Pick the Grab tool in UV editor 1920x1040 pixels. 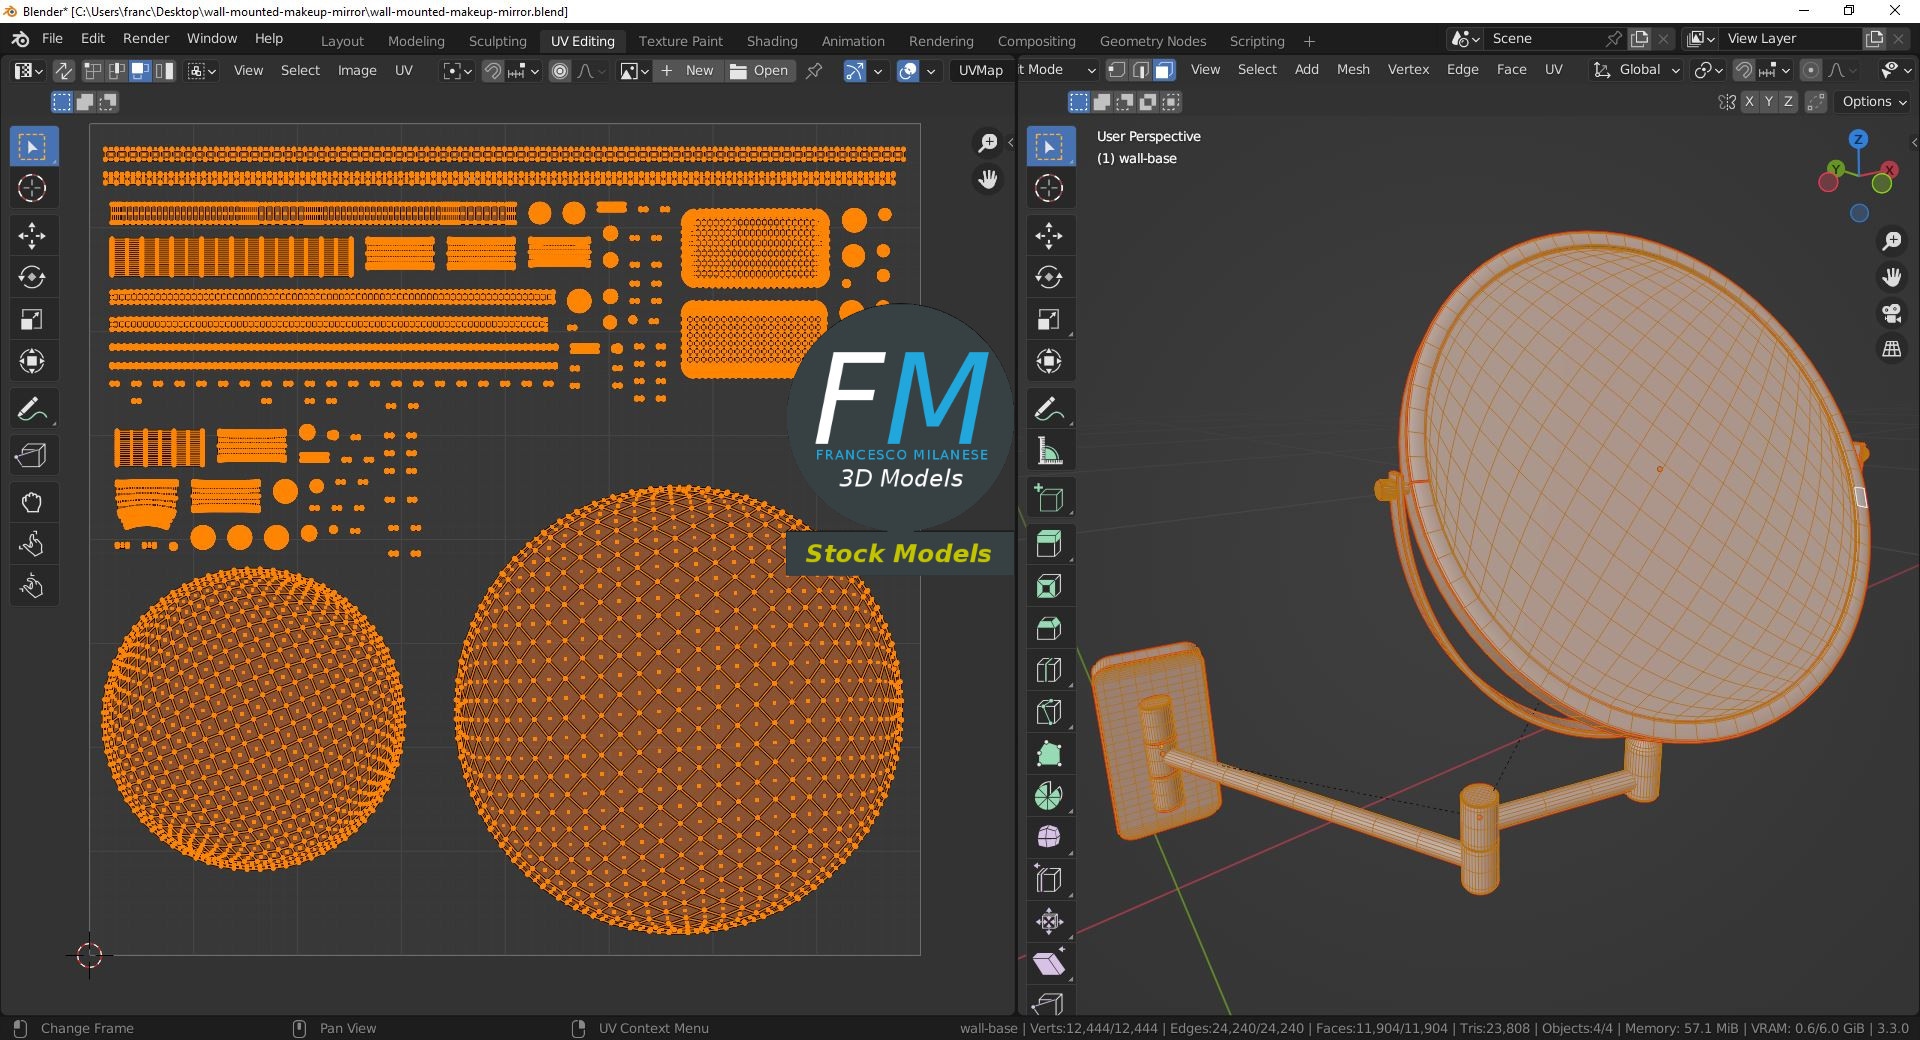(x=31, y=502)
